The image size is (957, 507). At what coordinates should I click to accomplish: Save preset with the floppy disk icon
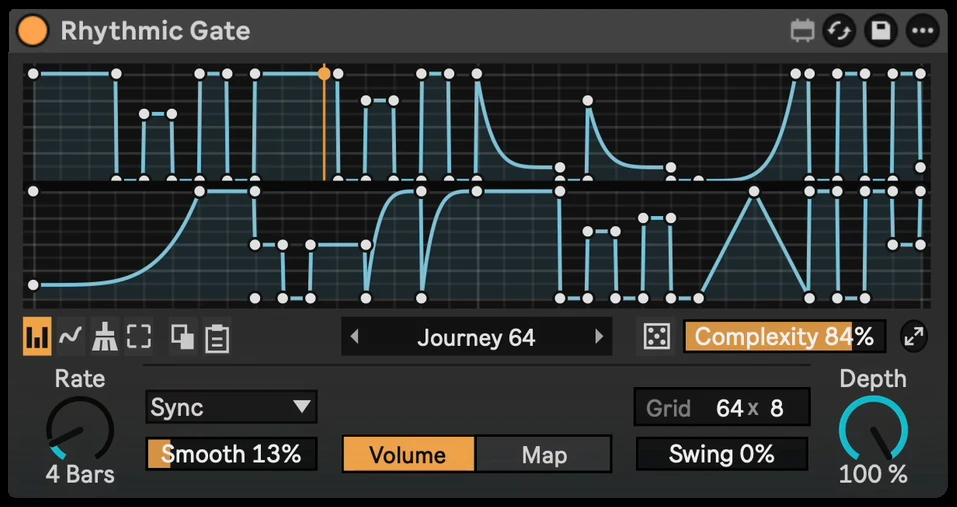(881, 31)
